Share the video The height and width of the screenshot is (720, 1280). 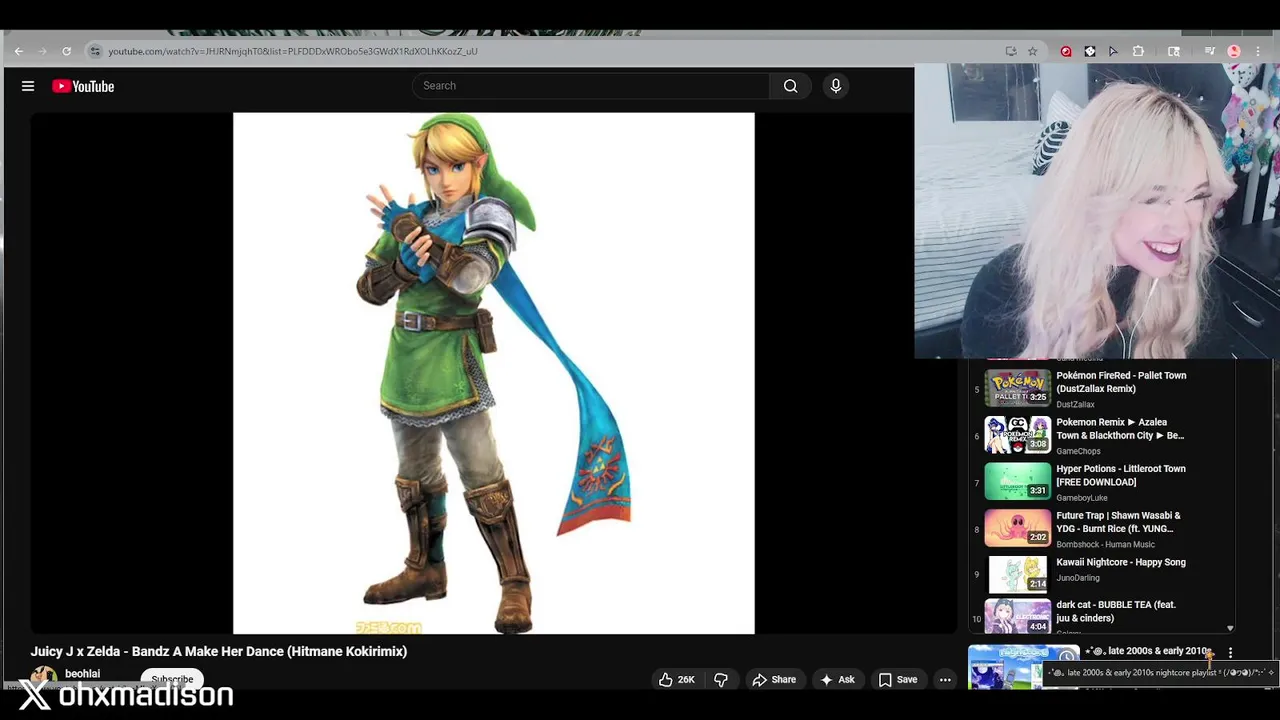(774, 680)
